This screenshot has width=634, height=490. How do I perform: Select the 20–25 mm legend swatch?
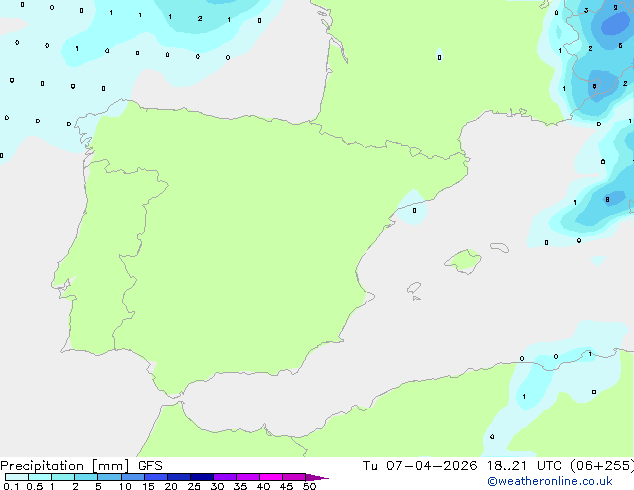179,477
